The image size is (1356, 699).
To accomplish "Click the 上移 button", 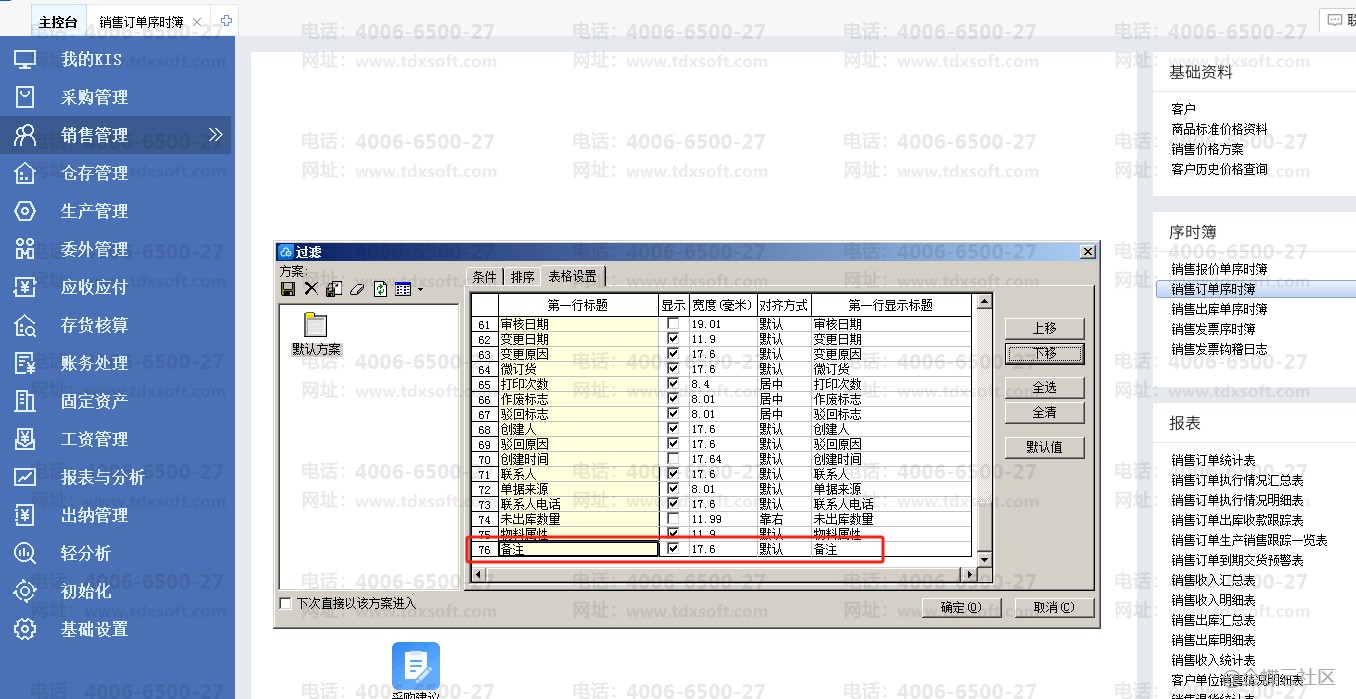I will tap(1044, 328).
